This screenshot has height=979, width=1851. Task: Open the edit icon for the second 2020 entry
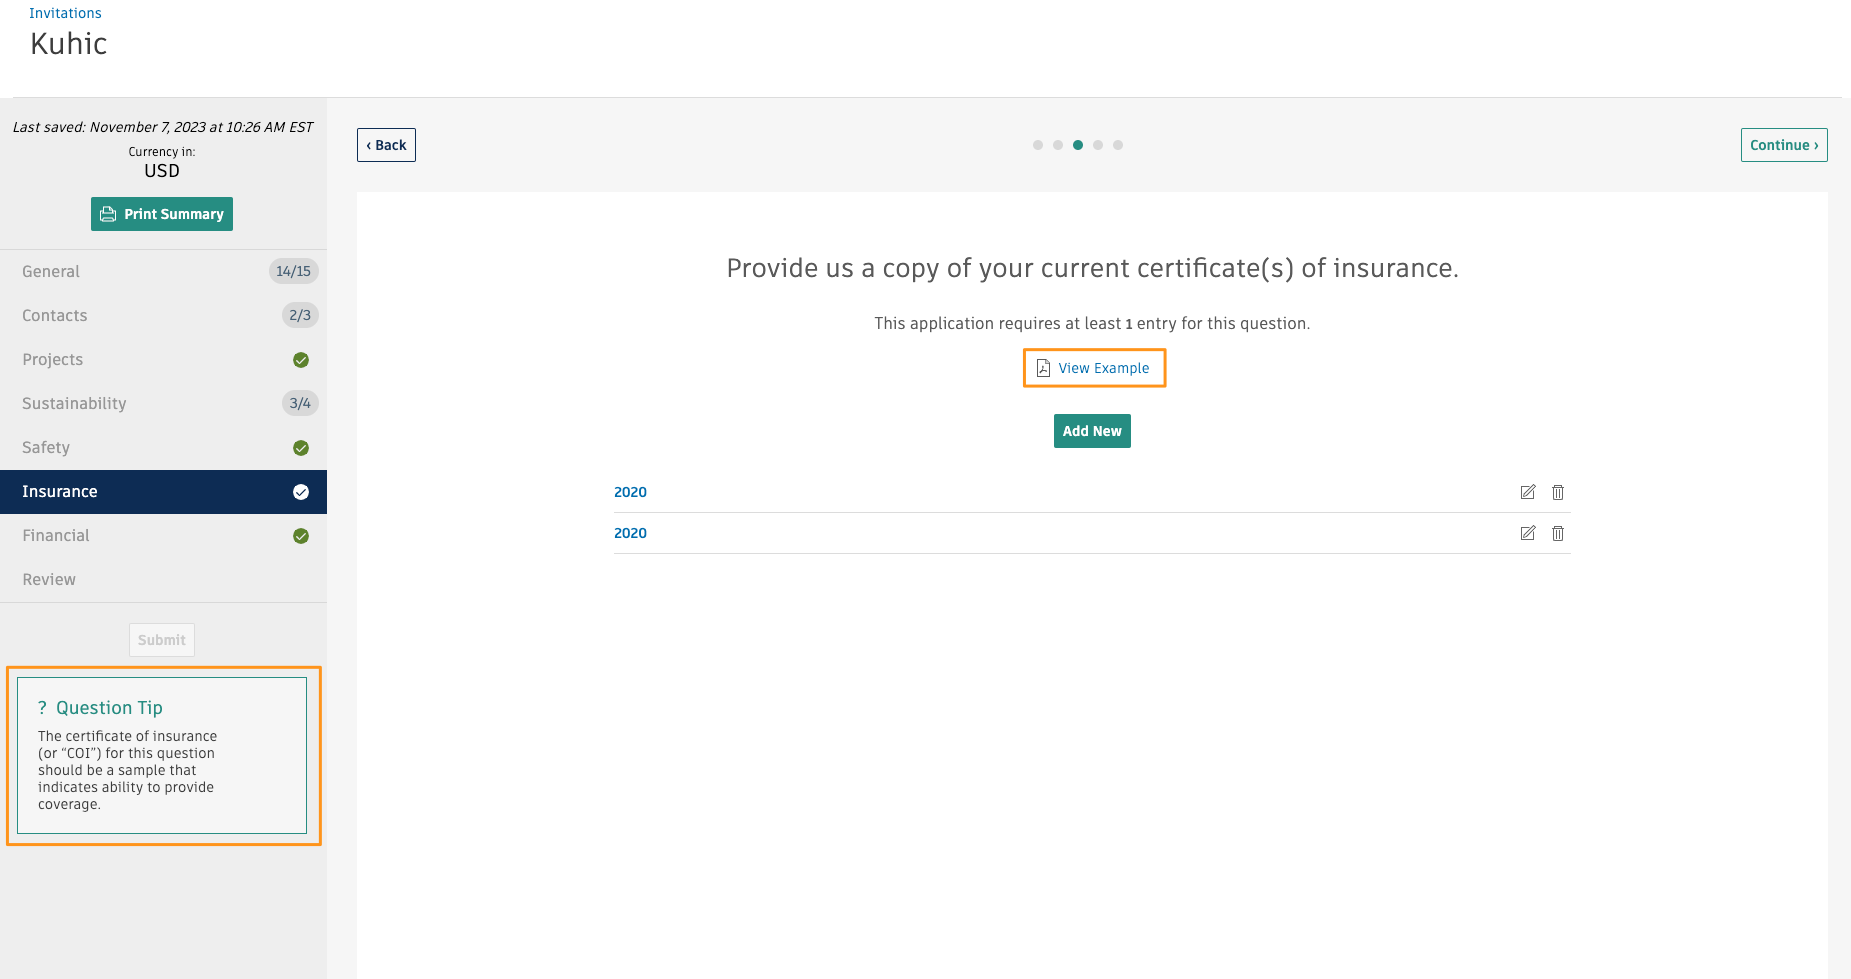coord(1527,533)
